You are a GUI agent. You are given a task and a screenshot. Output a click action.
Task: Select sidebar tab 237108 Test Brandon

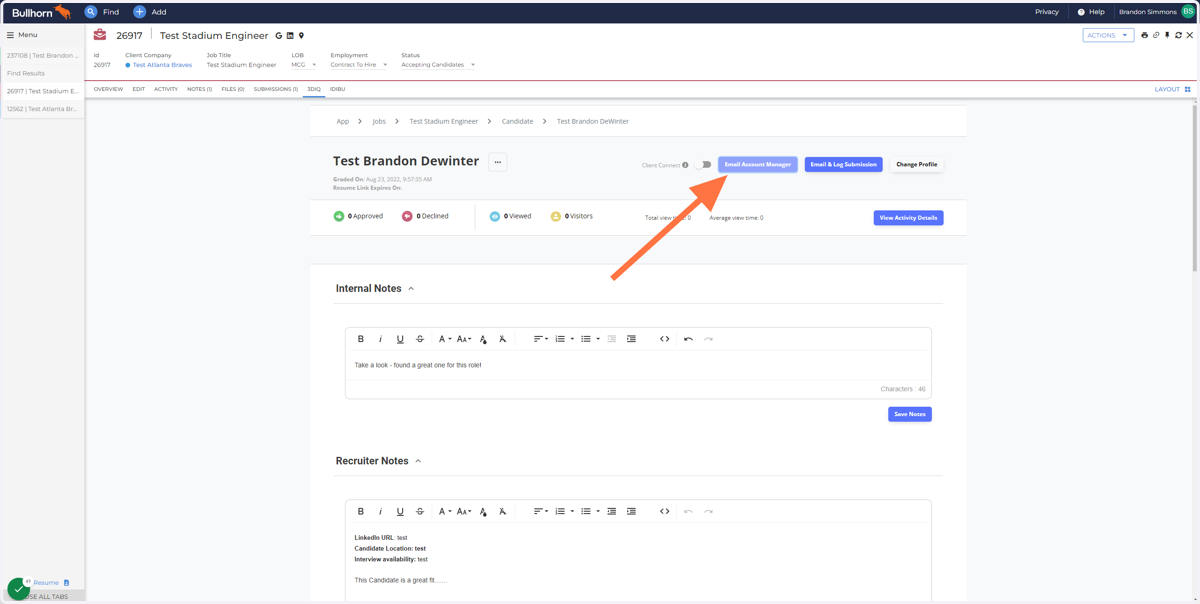click(x=42, y=56)
